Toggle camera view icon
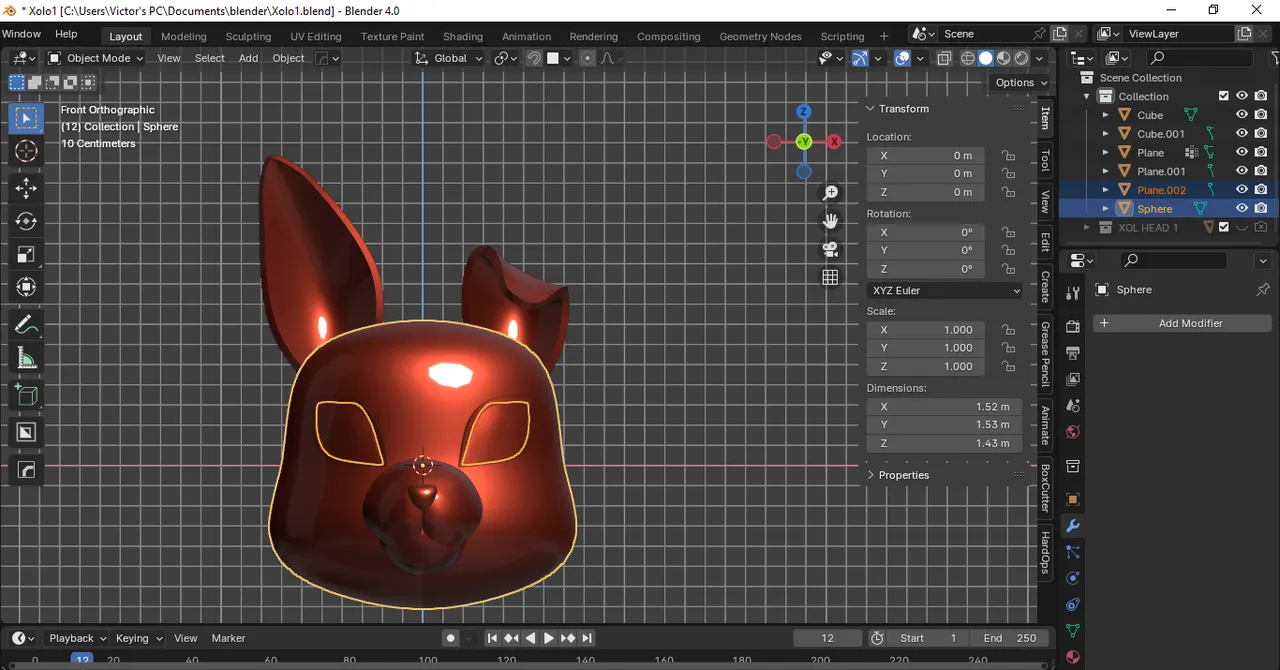The image size is (1280, 670). coord(830,249)
